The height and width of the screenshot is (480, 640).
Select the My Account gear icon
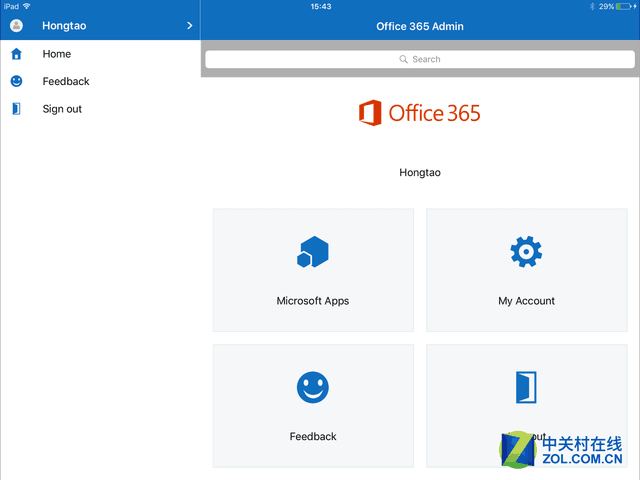pos(526,251)
